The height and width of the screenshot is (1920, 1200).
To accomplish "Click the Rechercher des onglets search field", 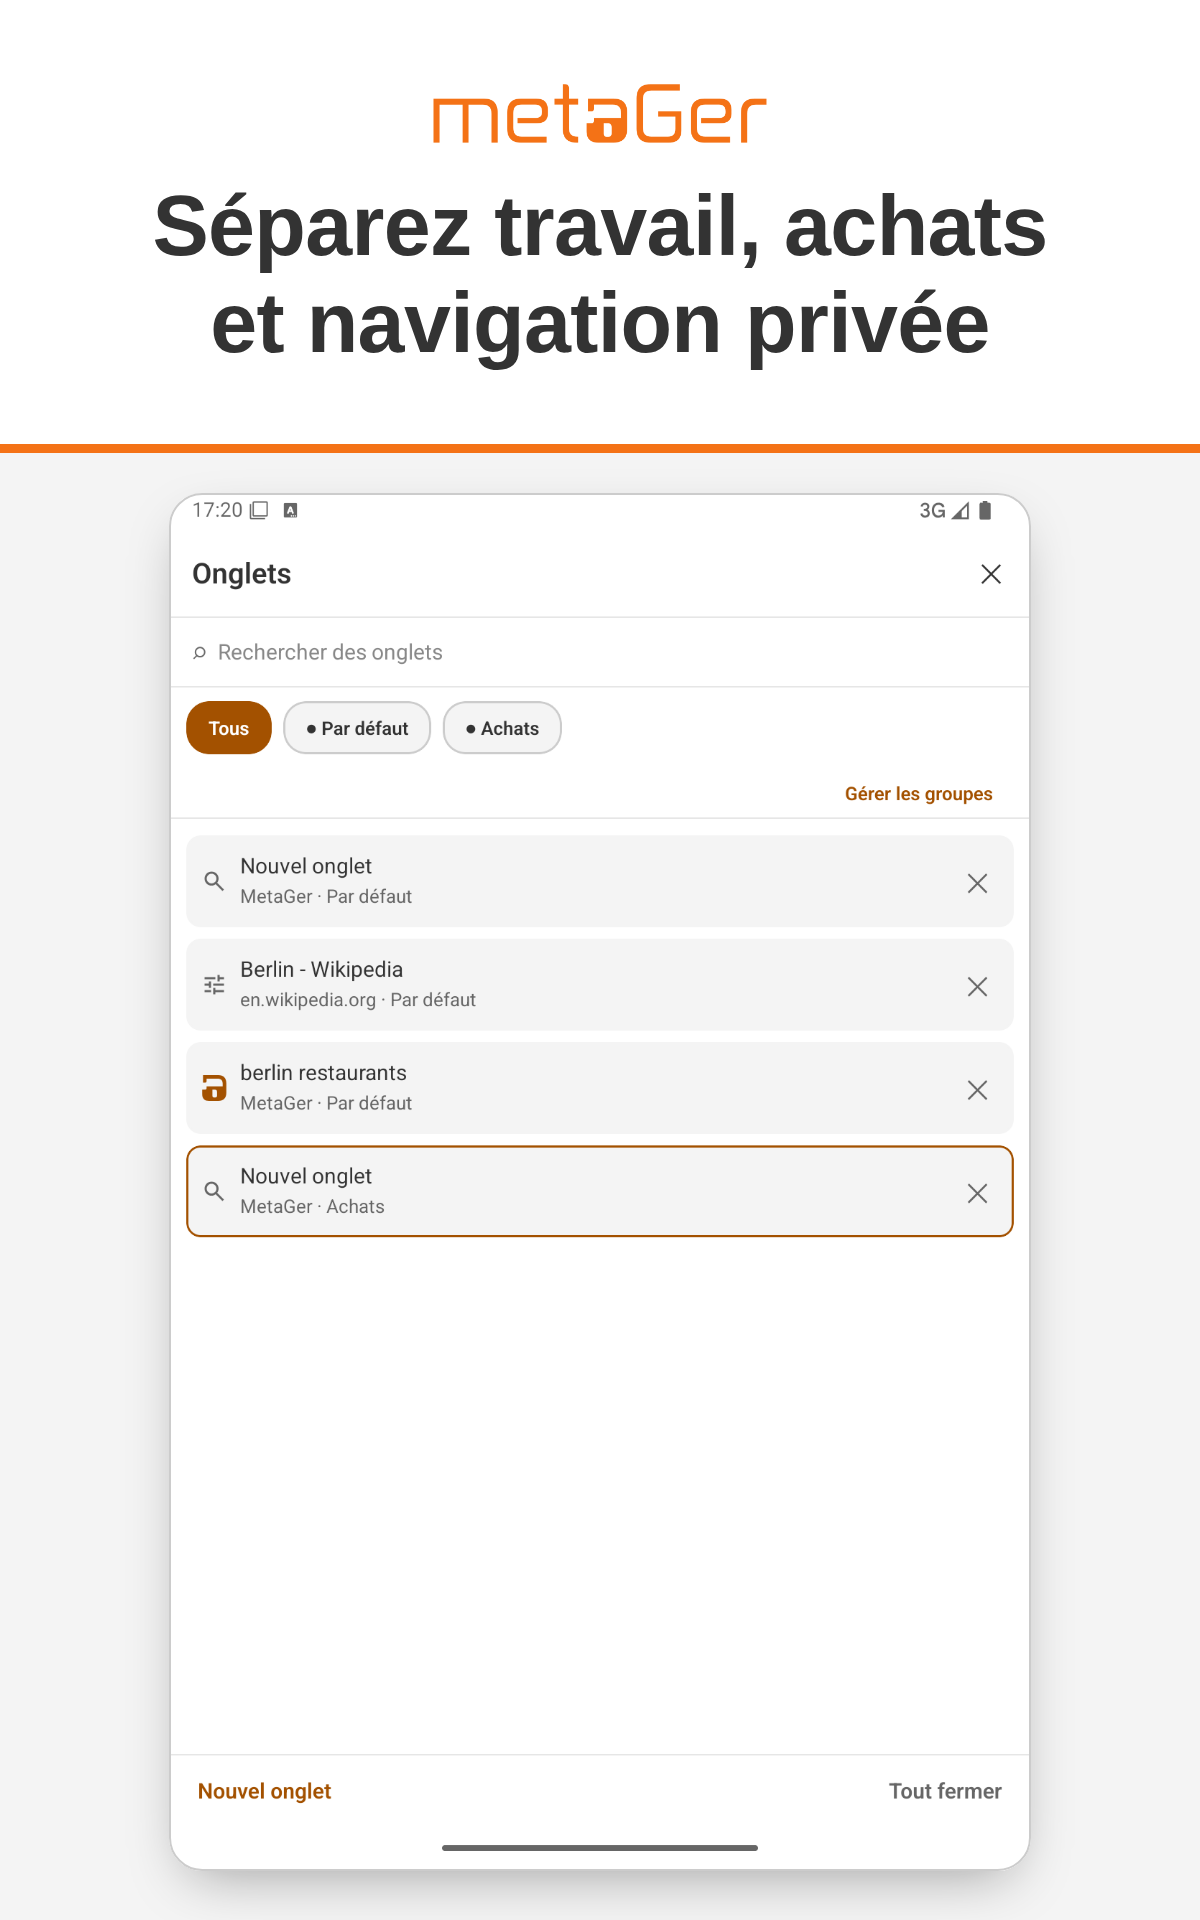I will [600, 652].
